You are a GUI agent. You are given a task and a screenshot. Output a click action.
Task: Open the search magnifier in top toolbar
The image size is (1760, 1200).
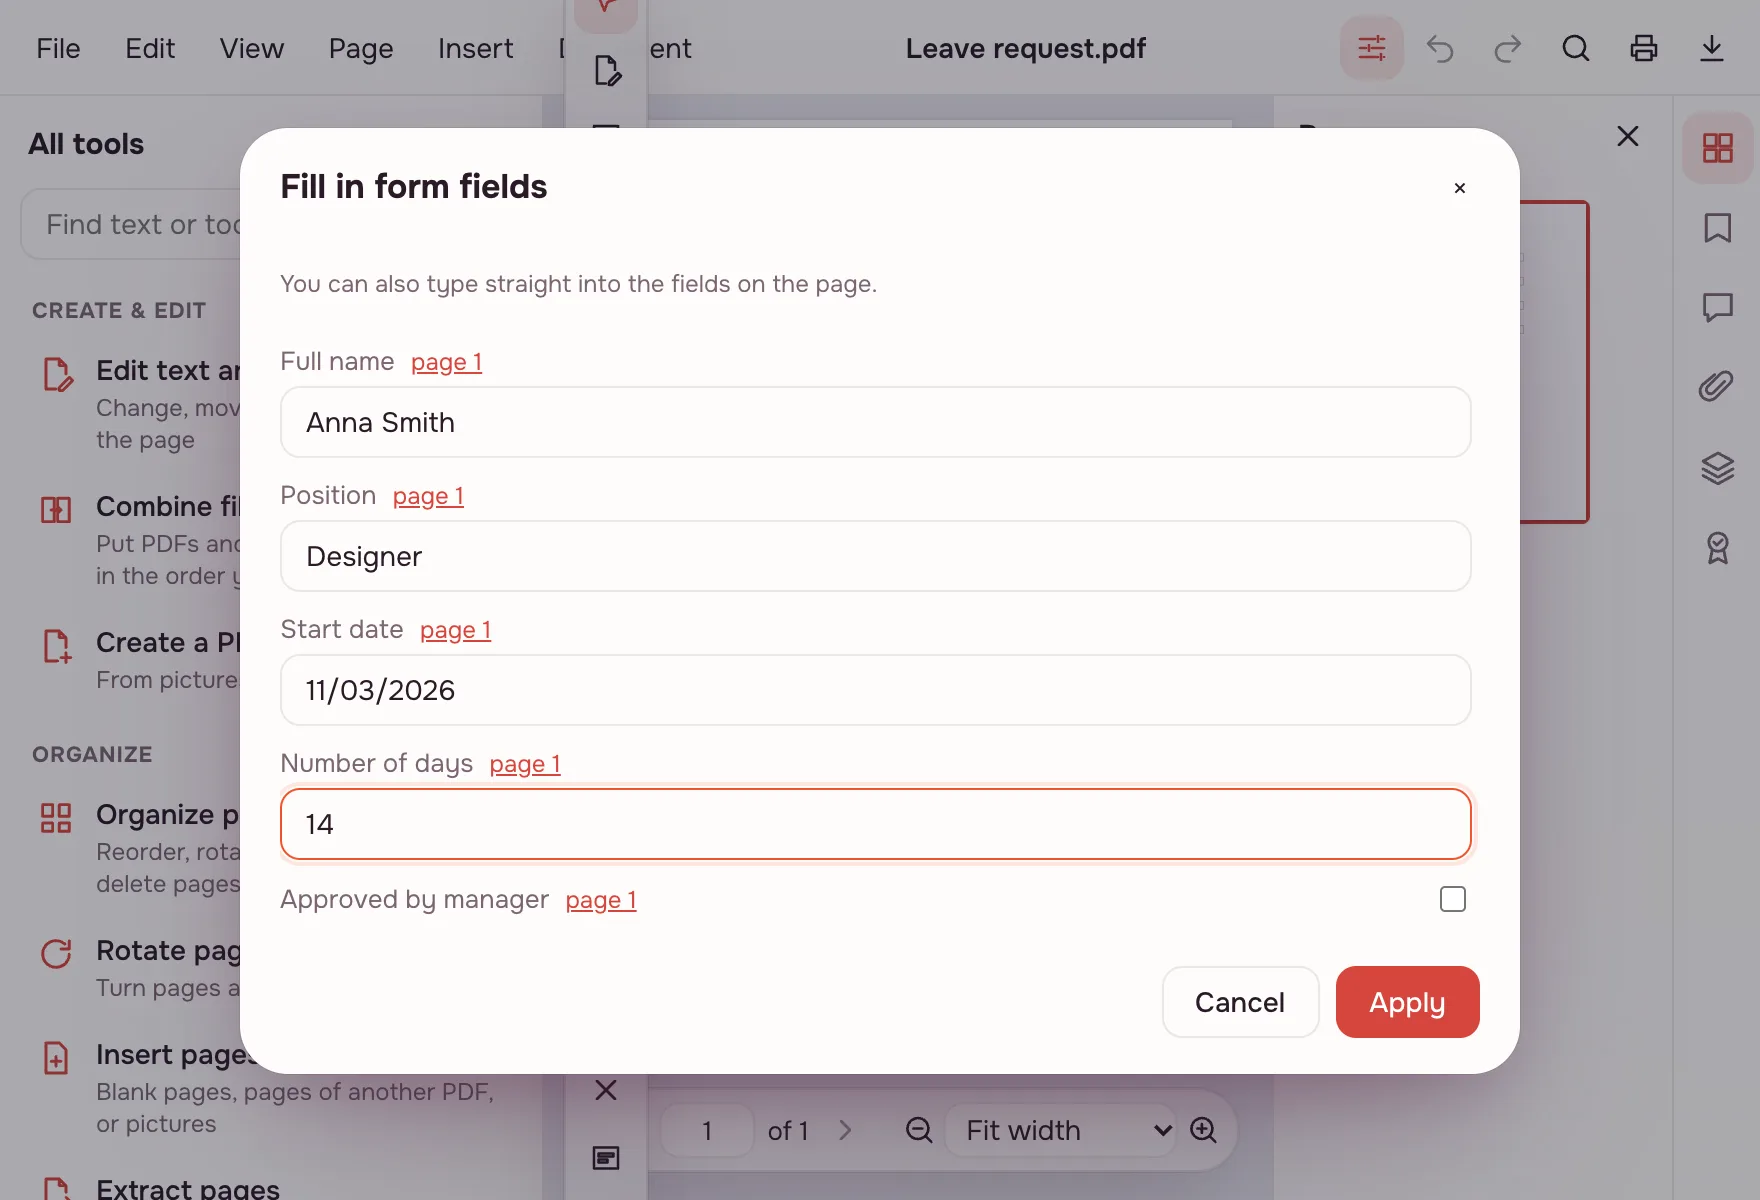tap(1576, 48)
